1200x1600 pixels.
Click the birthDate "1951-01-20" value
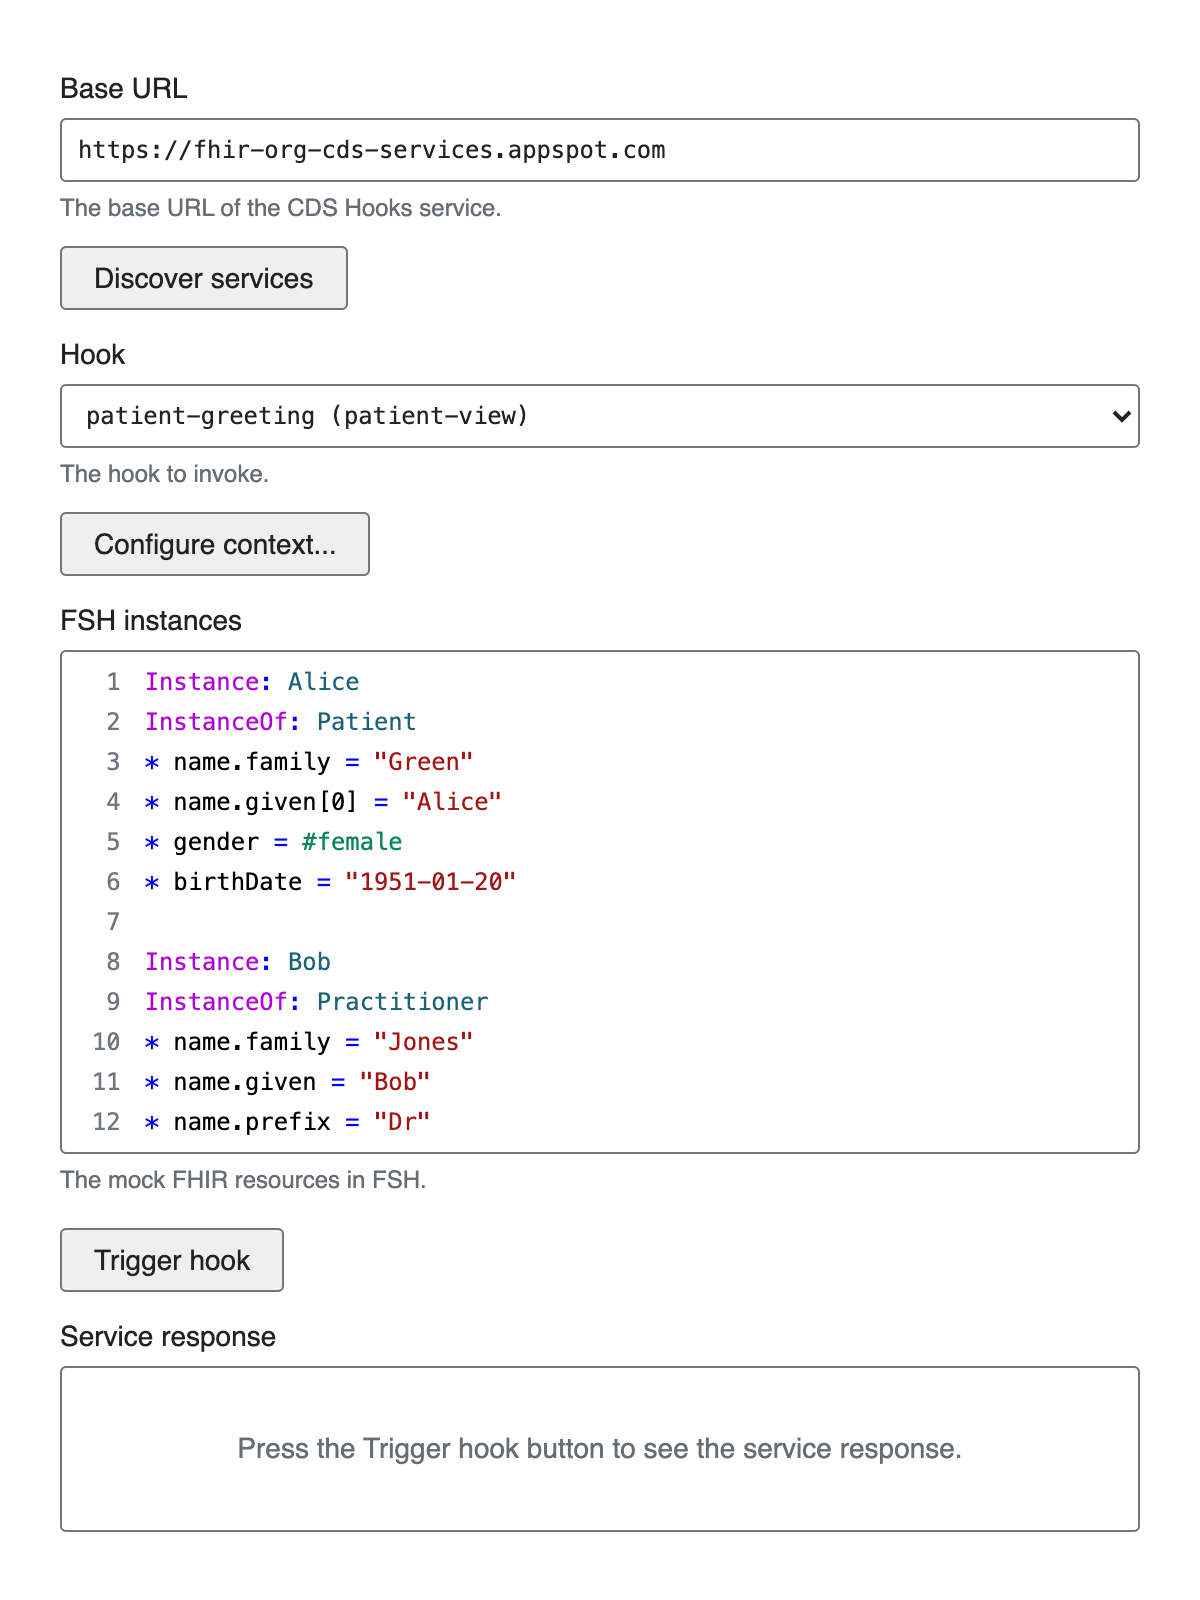(430, 882)
